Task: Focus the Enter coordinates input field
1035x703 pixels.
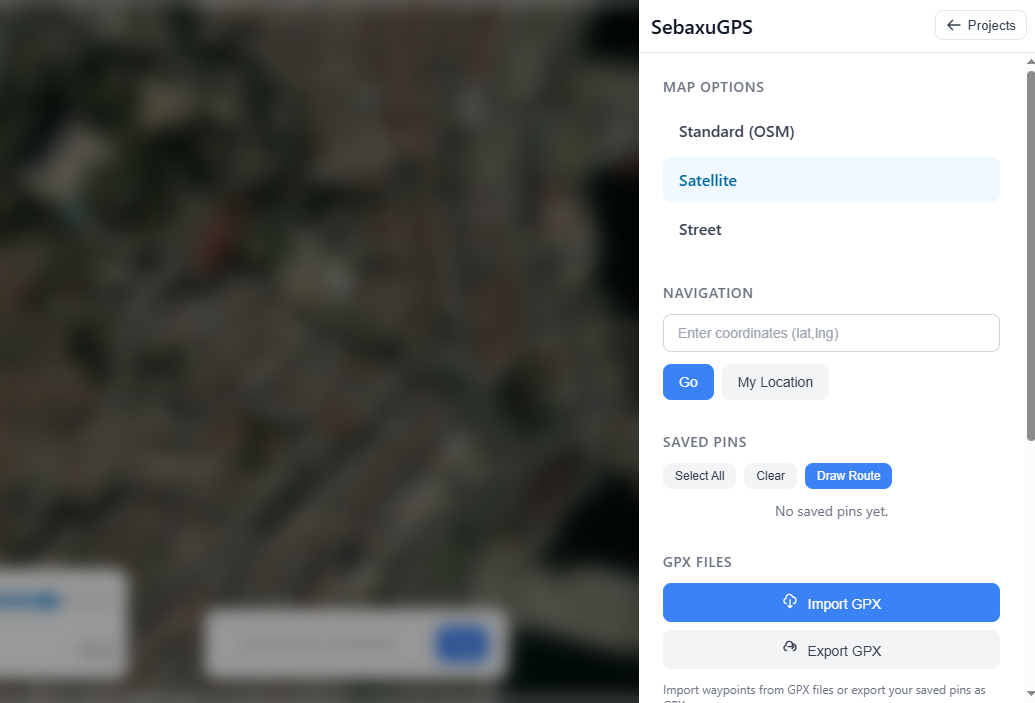Action: (831, 333)
